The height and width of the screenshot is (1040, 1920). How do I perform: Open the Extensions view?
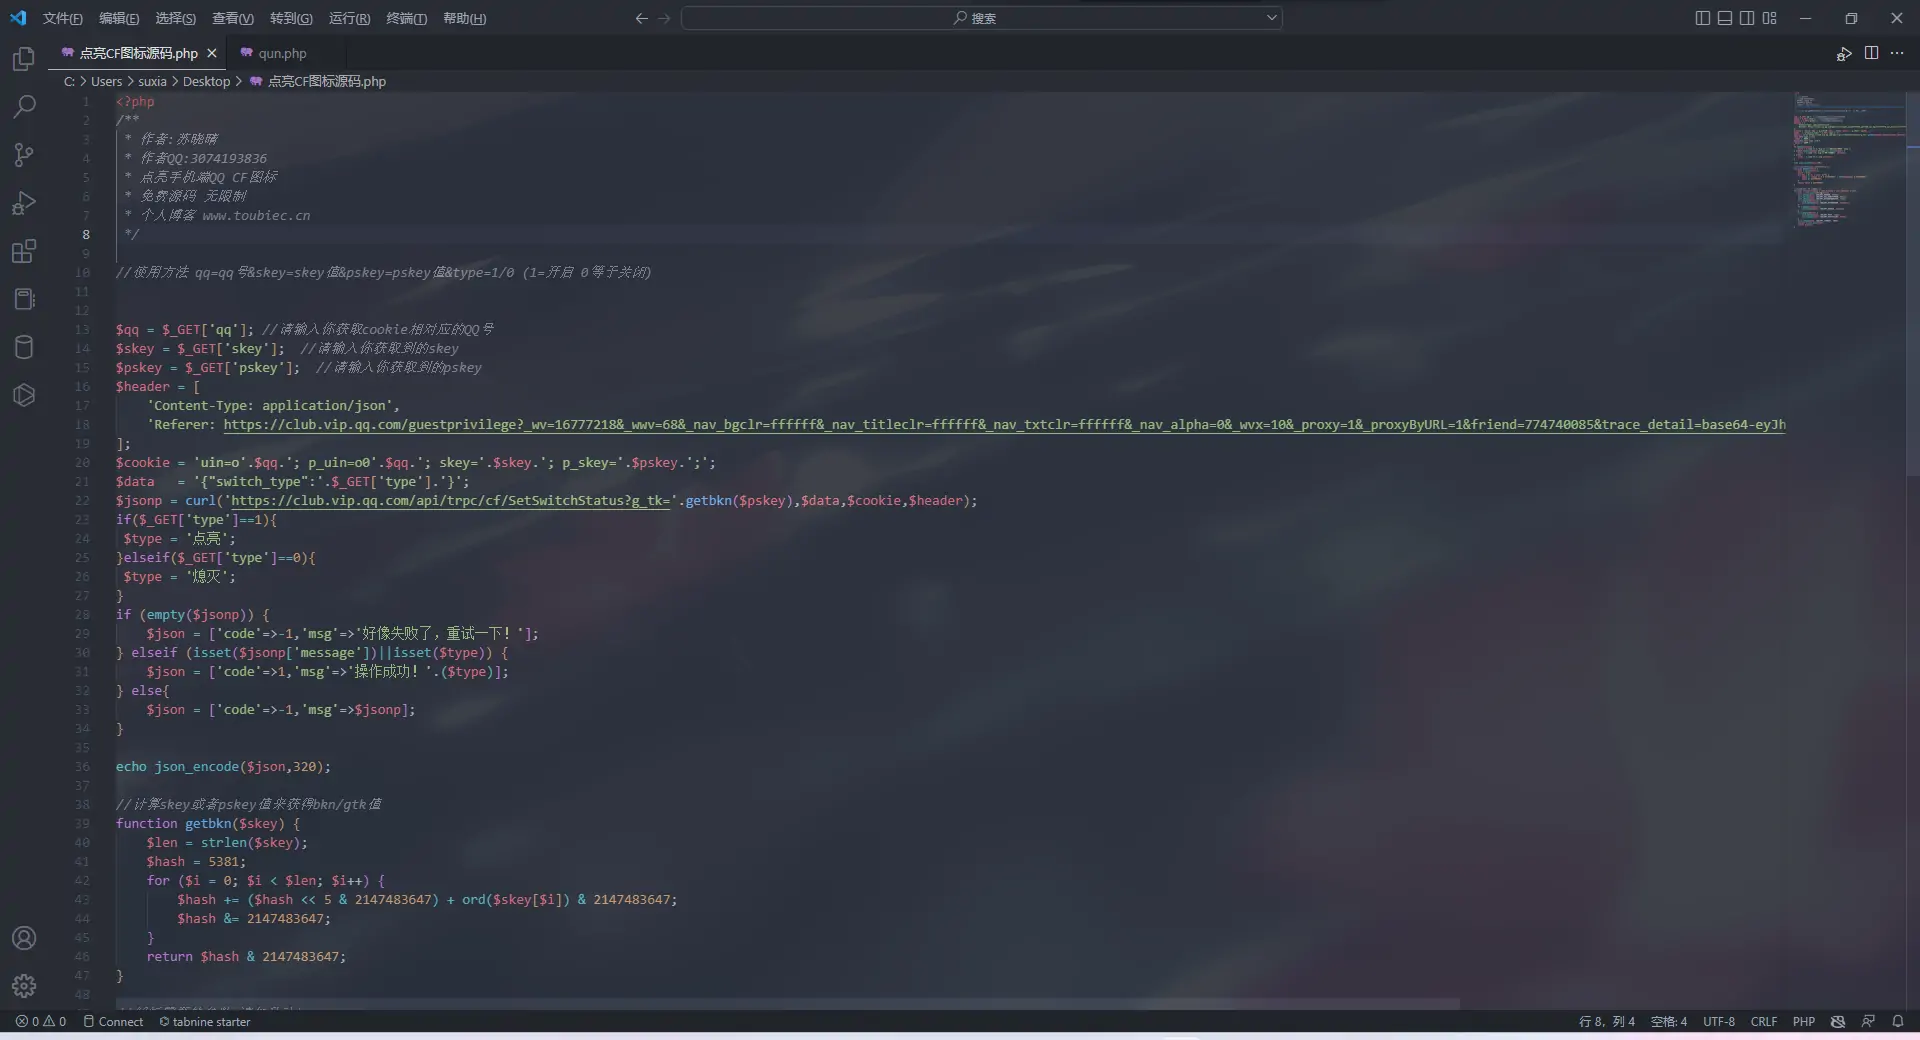click(24, 251)
